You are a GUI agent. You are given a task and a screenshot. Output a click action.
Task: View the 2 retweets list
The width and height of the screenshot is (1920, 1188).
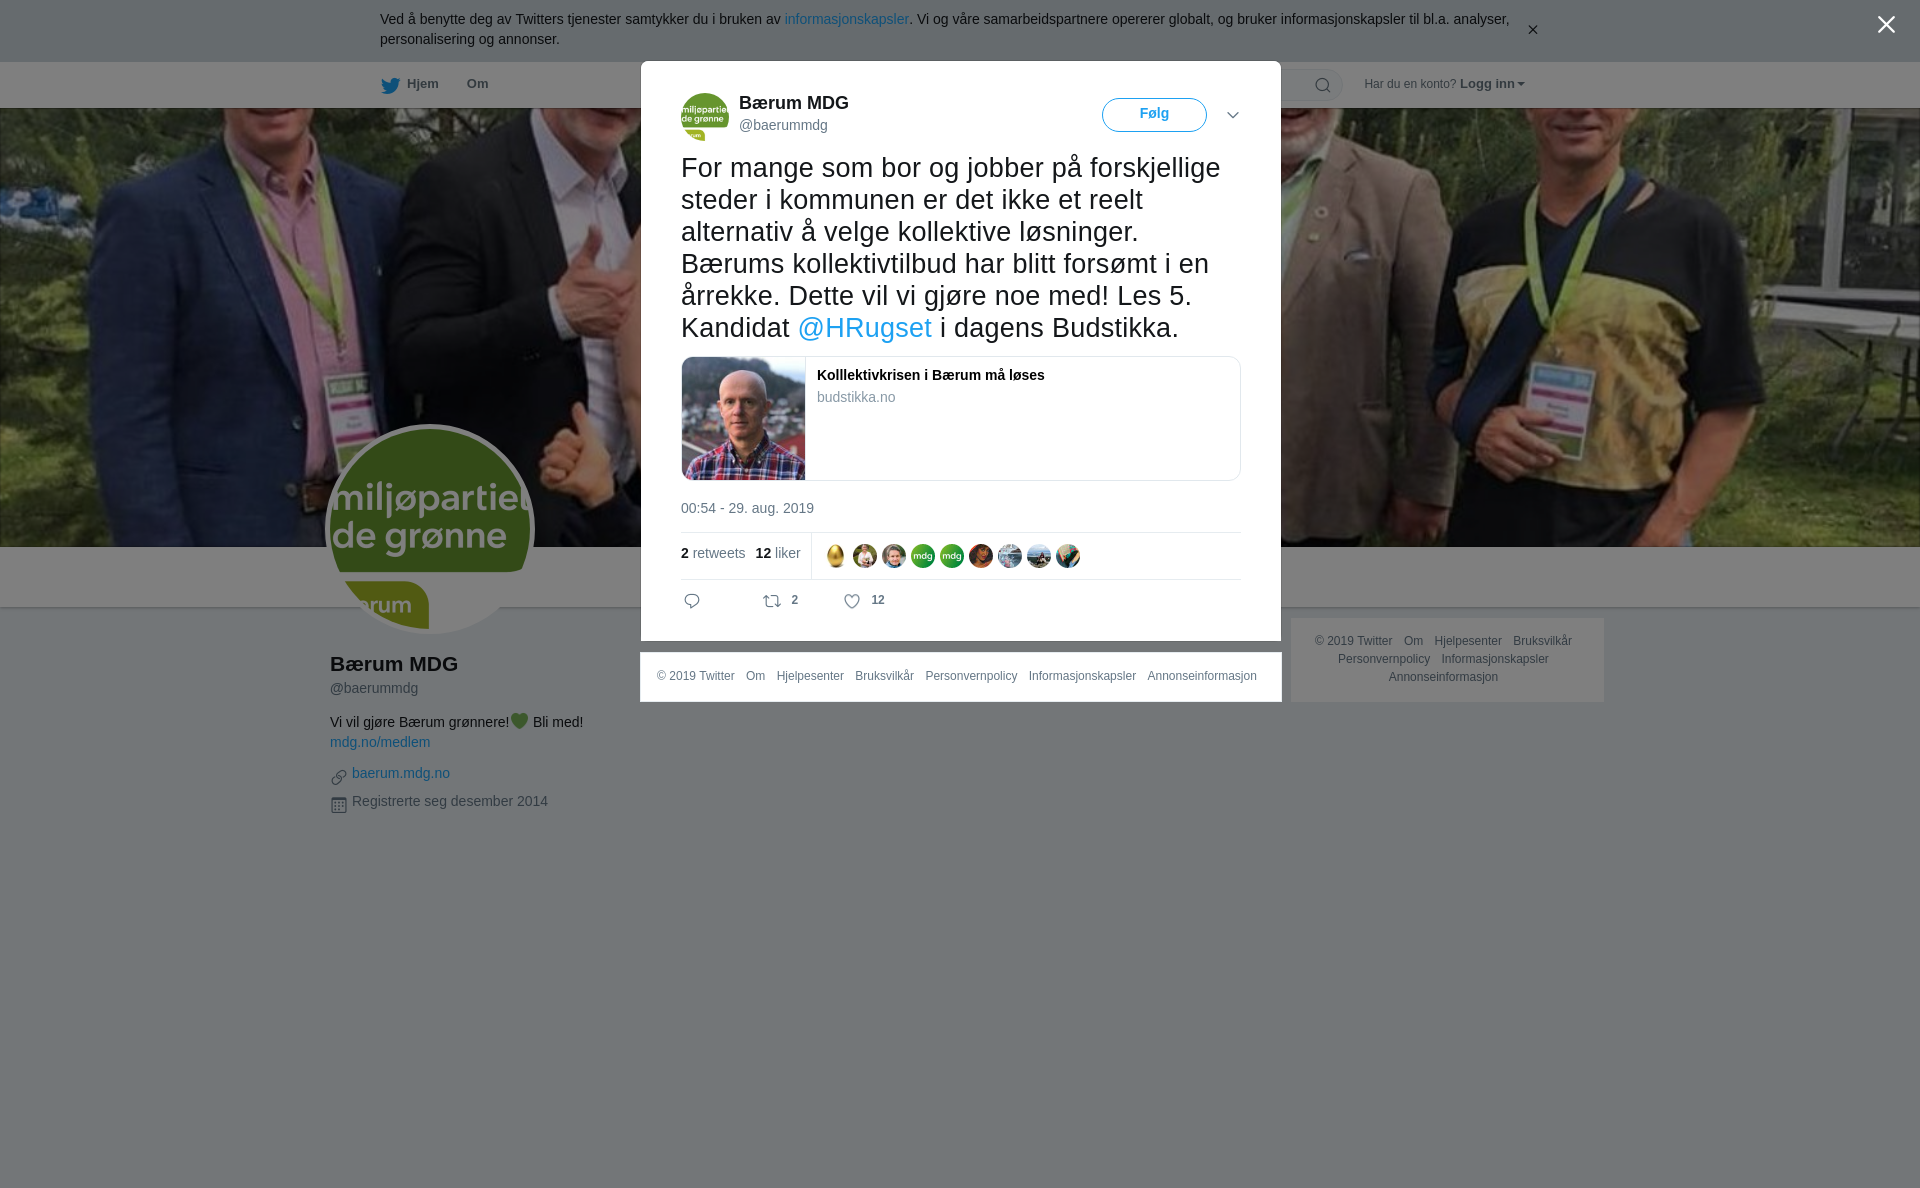[713, 553]
